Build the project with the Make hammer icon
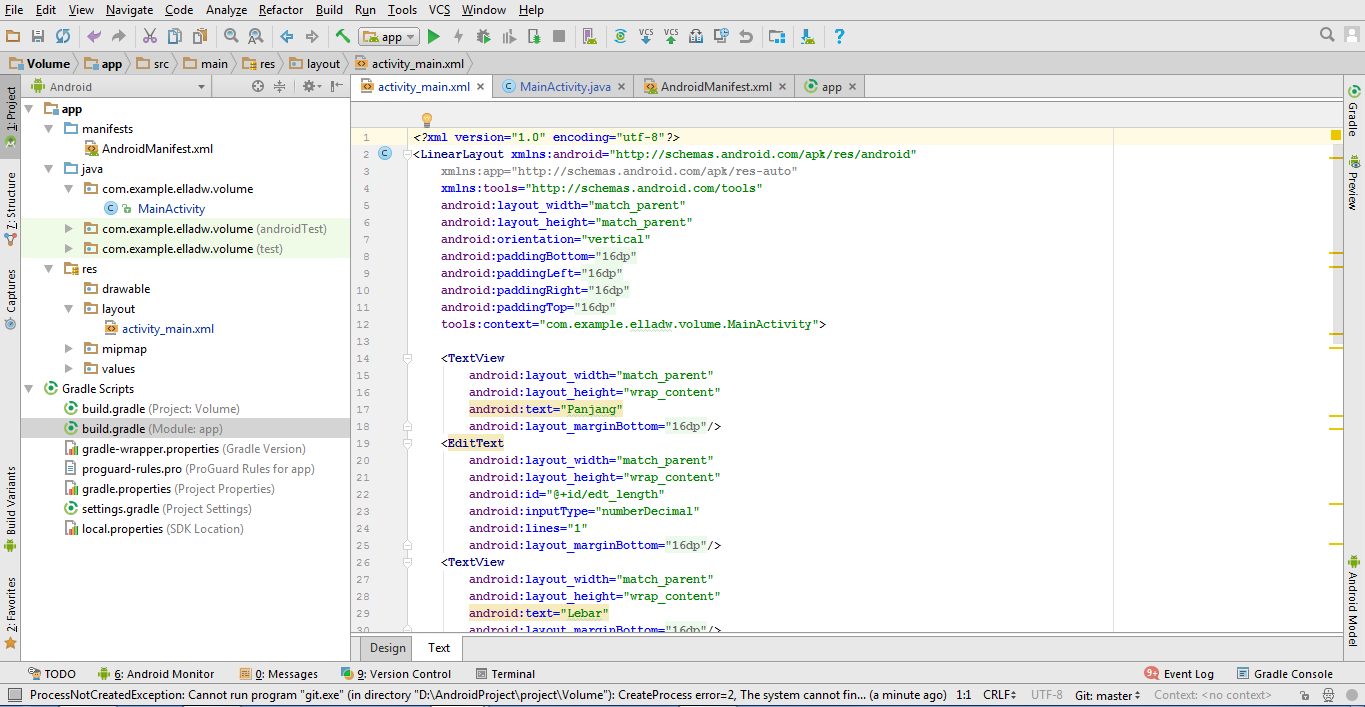Image resolution: width=1365 pixels, height=707 pixels. point(343,34)
